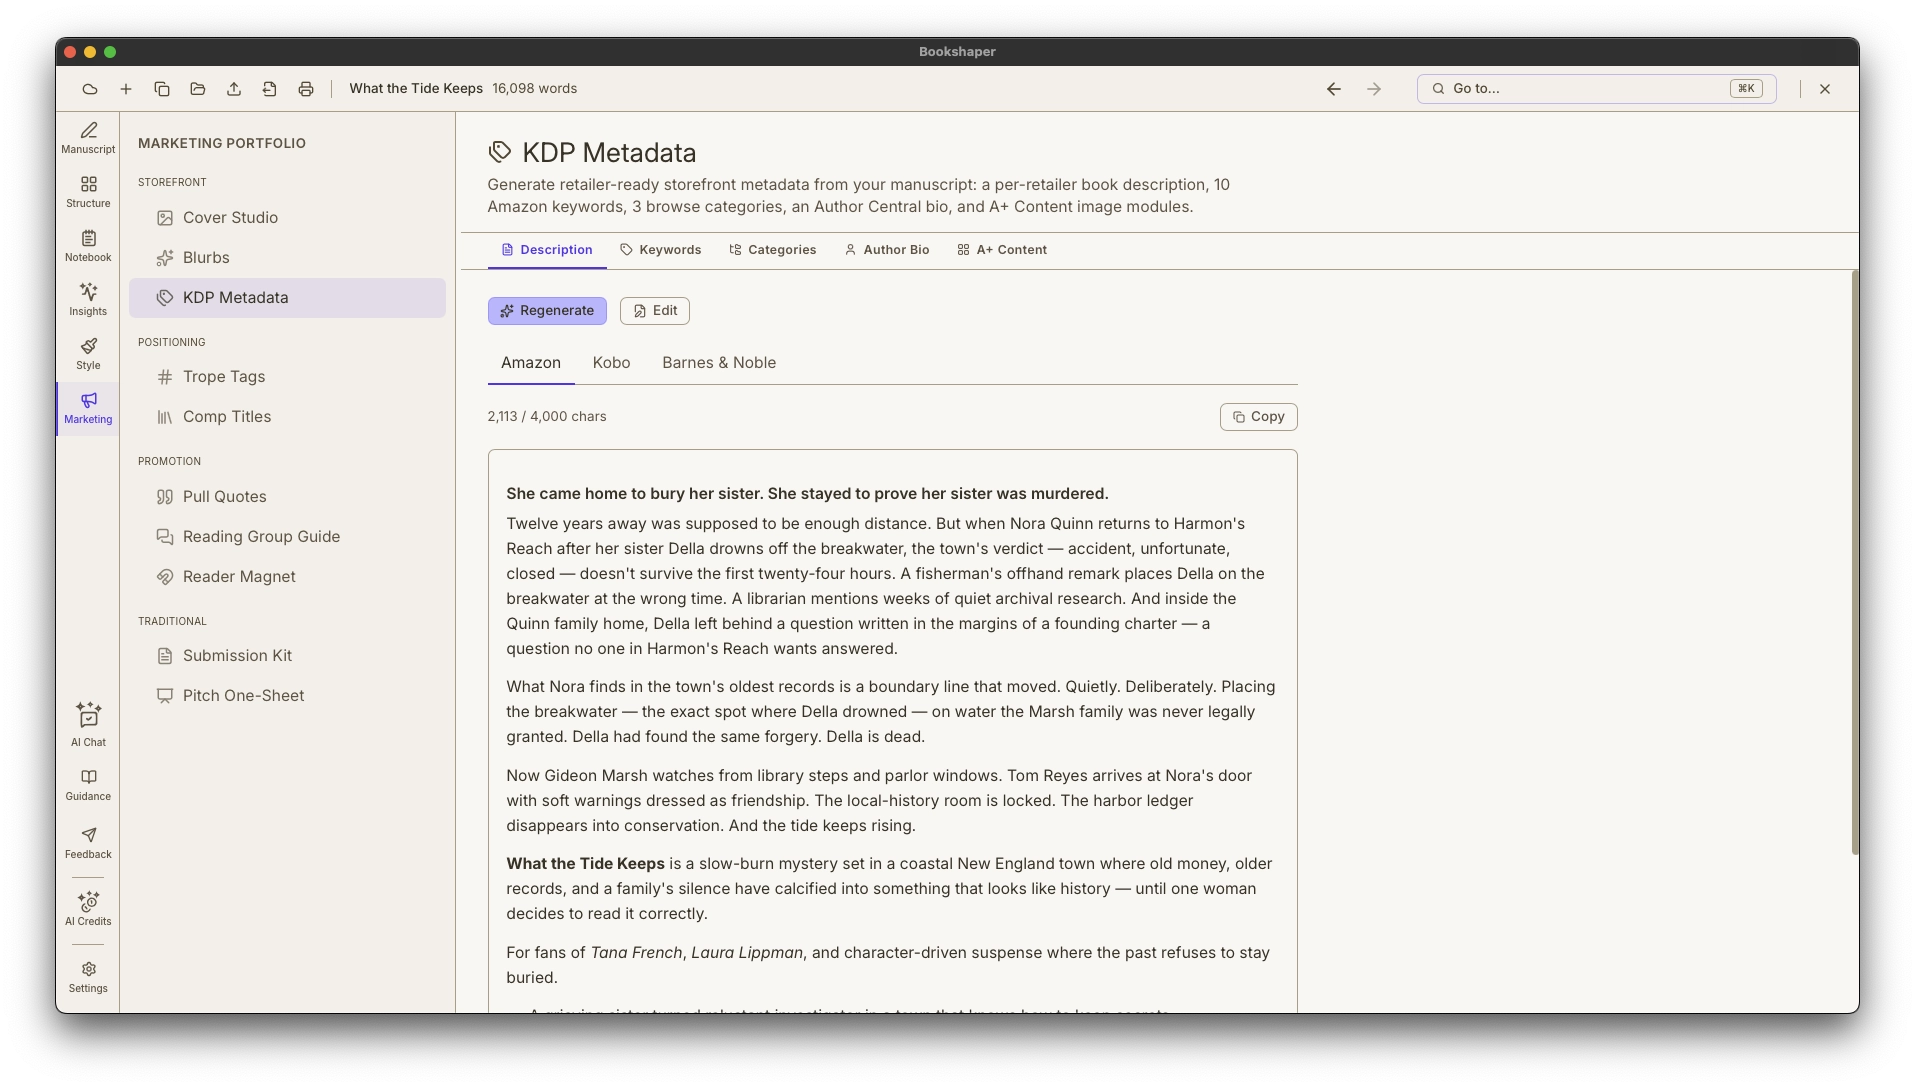
Task: Click the vertical scrollbar of the description pane
Action: coord(1855,563)
